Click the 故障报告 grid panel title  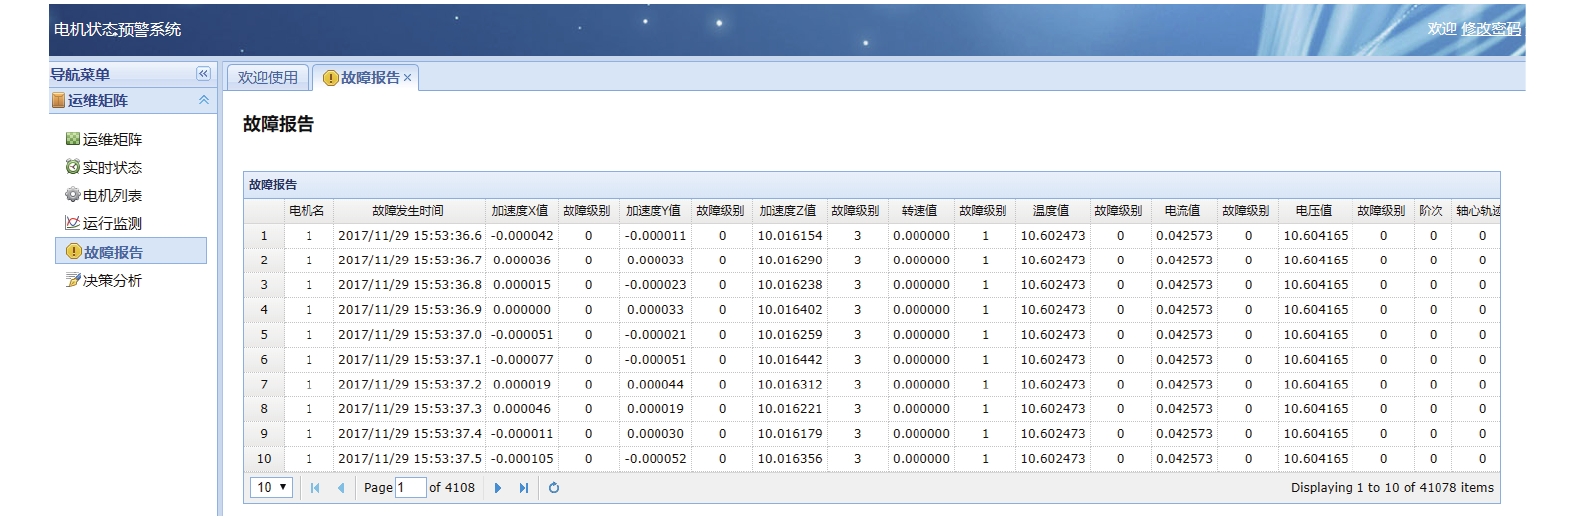273,185
